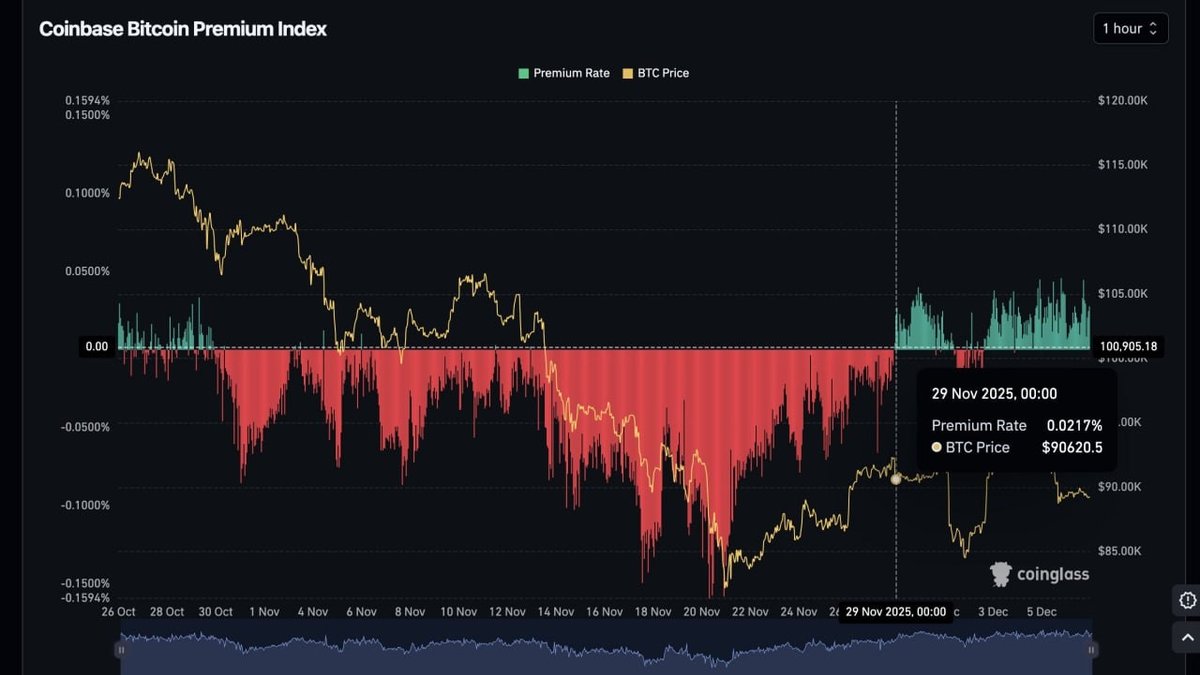Toggle visibility of the Premium Rate series
Screen dimensions: 1200x675
click(x=565, y=73)
